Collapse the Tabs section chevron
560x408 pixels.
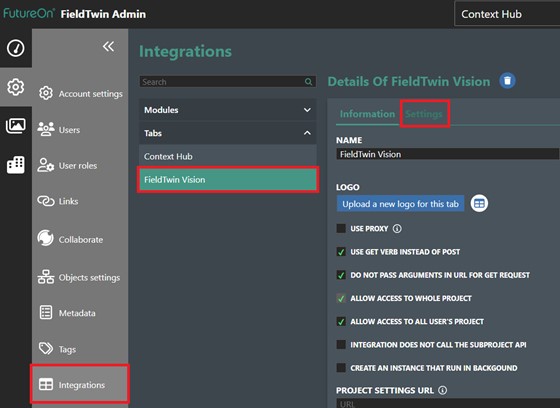[307, 133]
